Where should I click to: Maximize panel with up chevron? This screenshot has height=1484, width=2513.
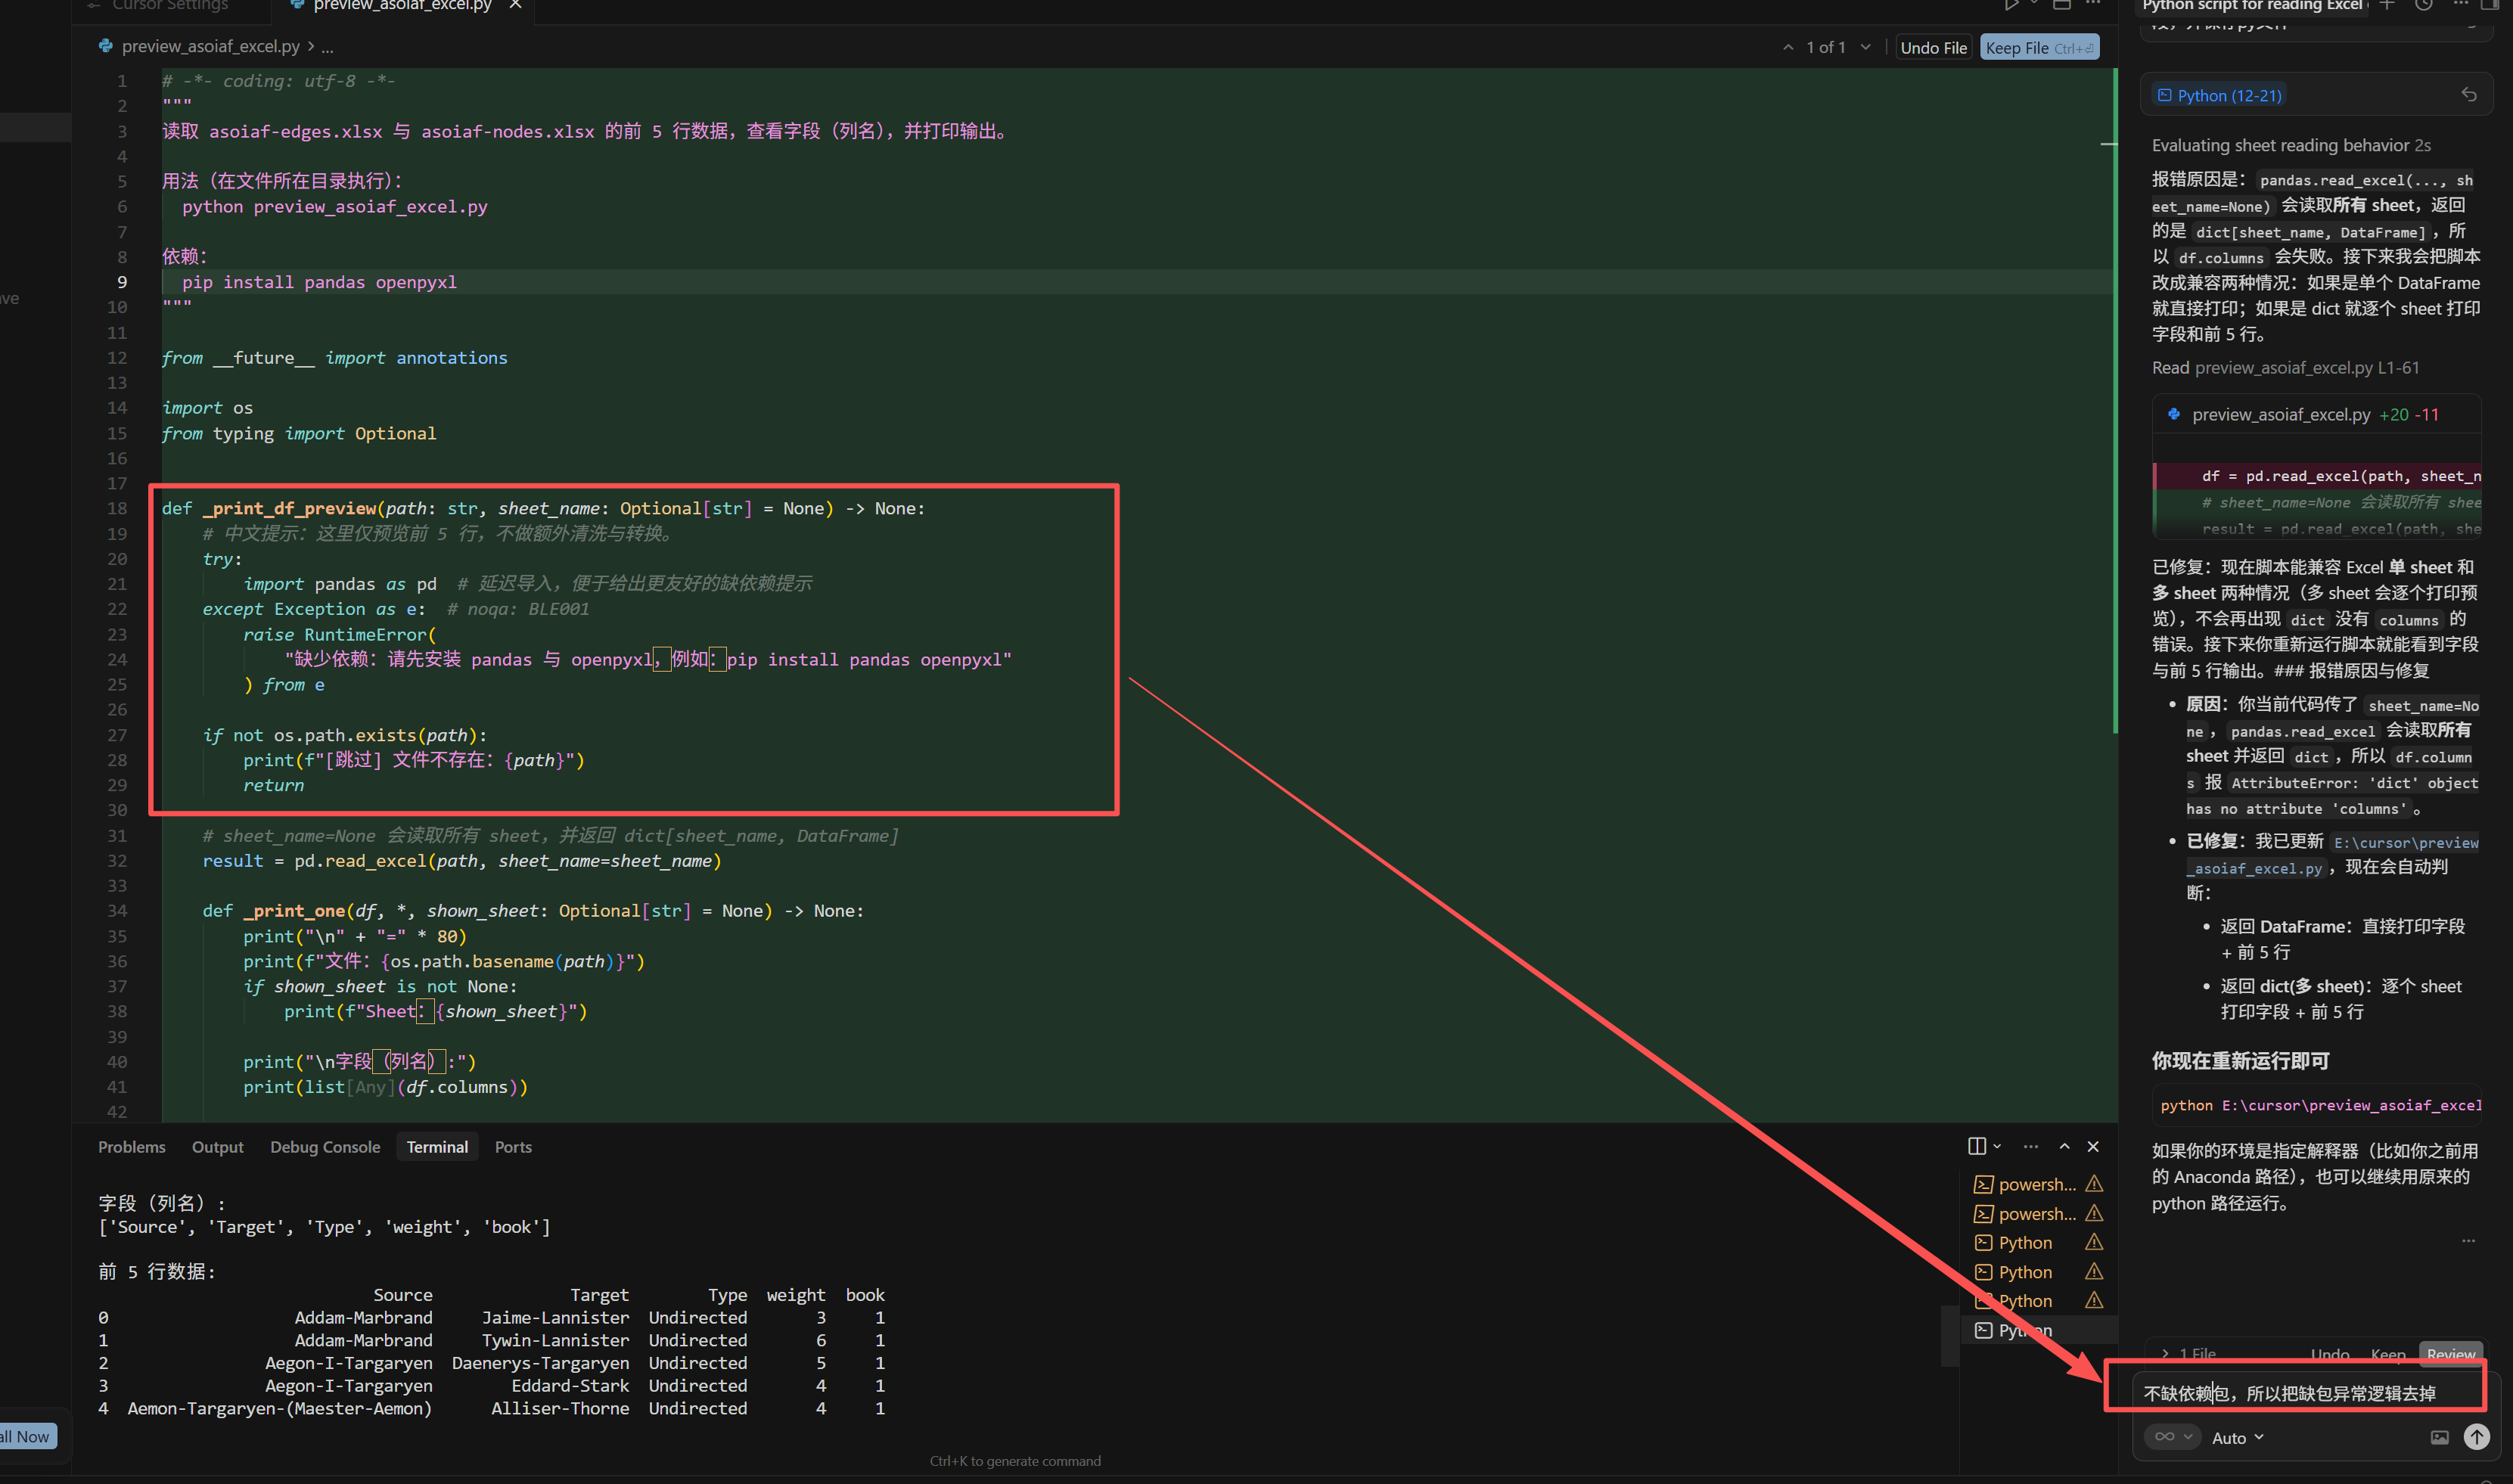point(2064,1146)
